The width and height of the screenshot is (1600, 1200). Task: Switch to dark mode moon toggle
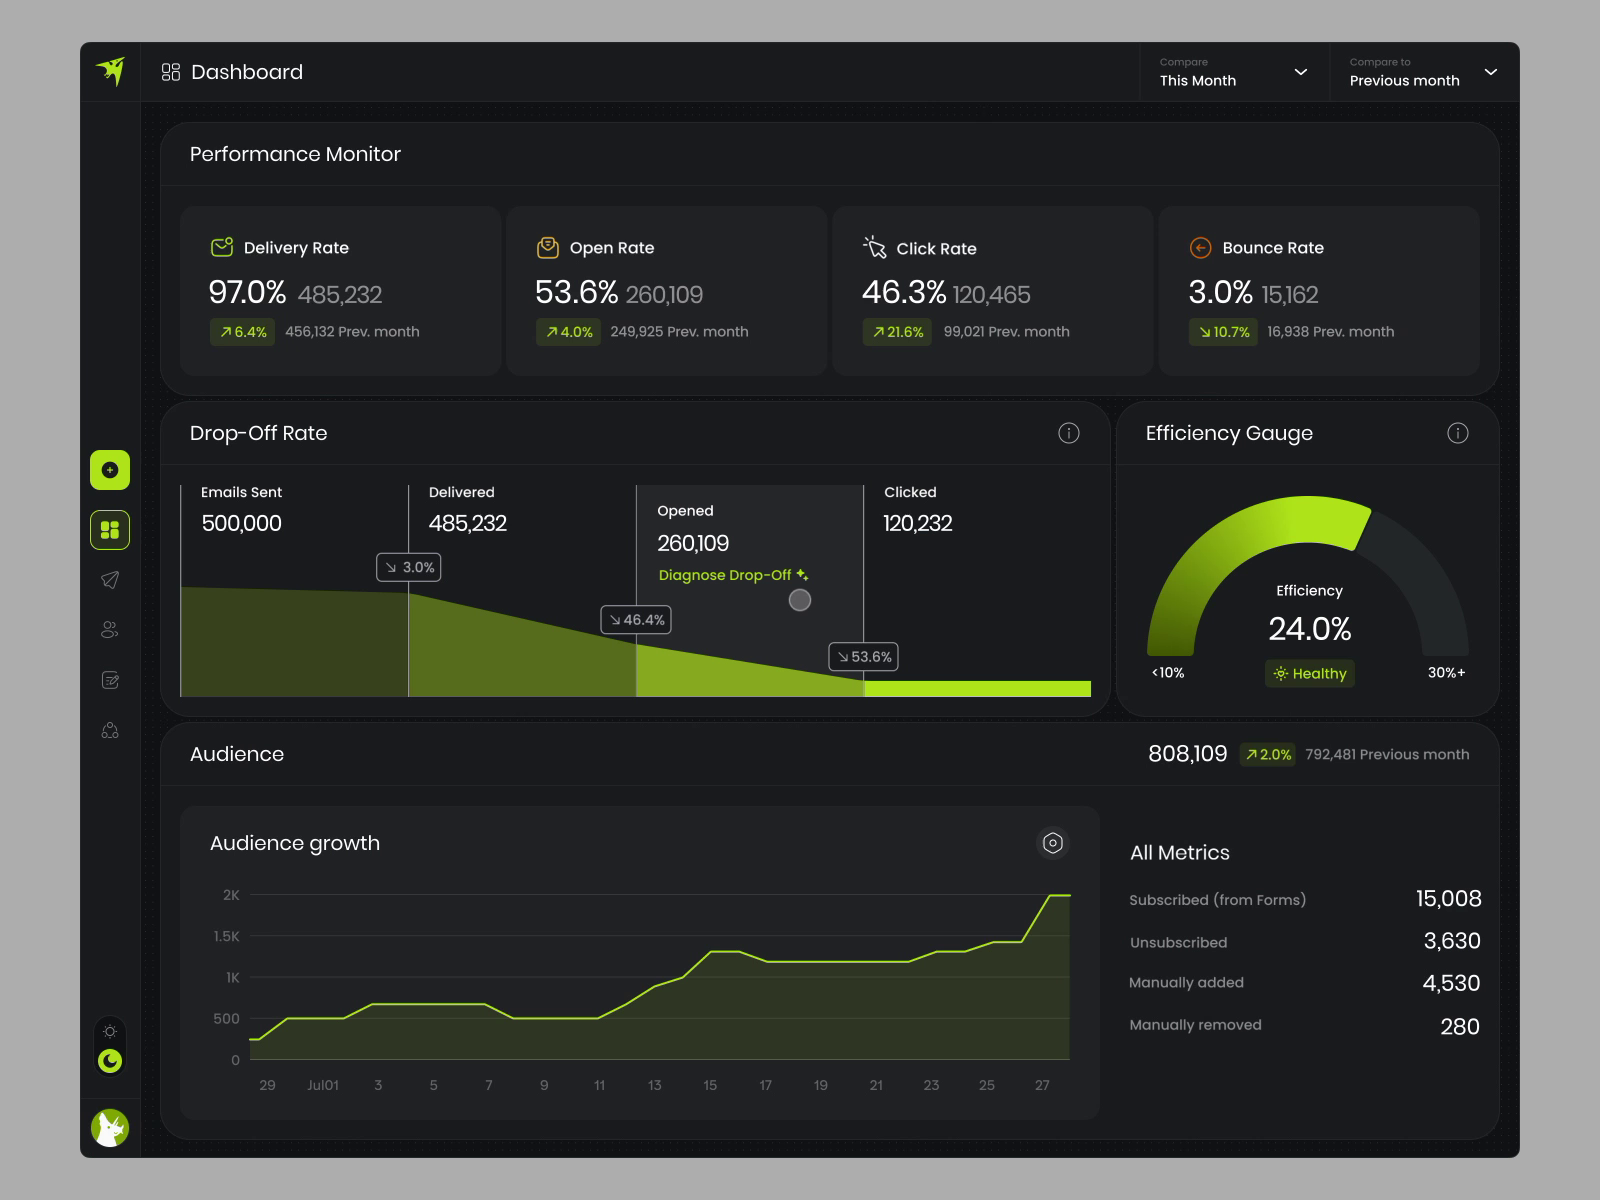[x=110, y=1061]
